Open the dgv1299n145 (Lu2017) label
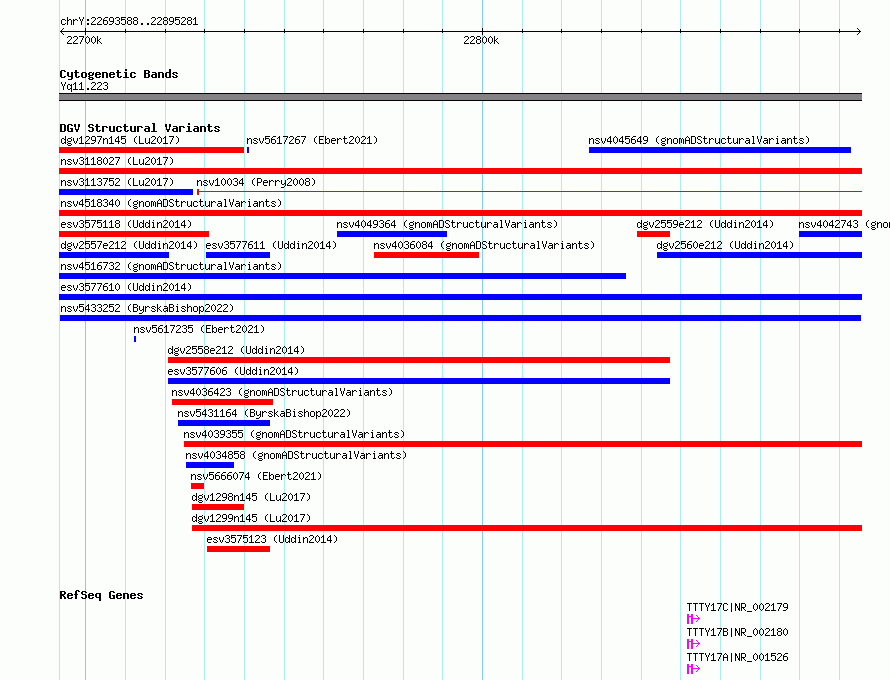The height and width of the screenshot is (680, 890). click(251, 518)
